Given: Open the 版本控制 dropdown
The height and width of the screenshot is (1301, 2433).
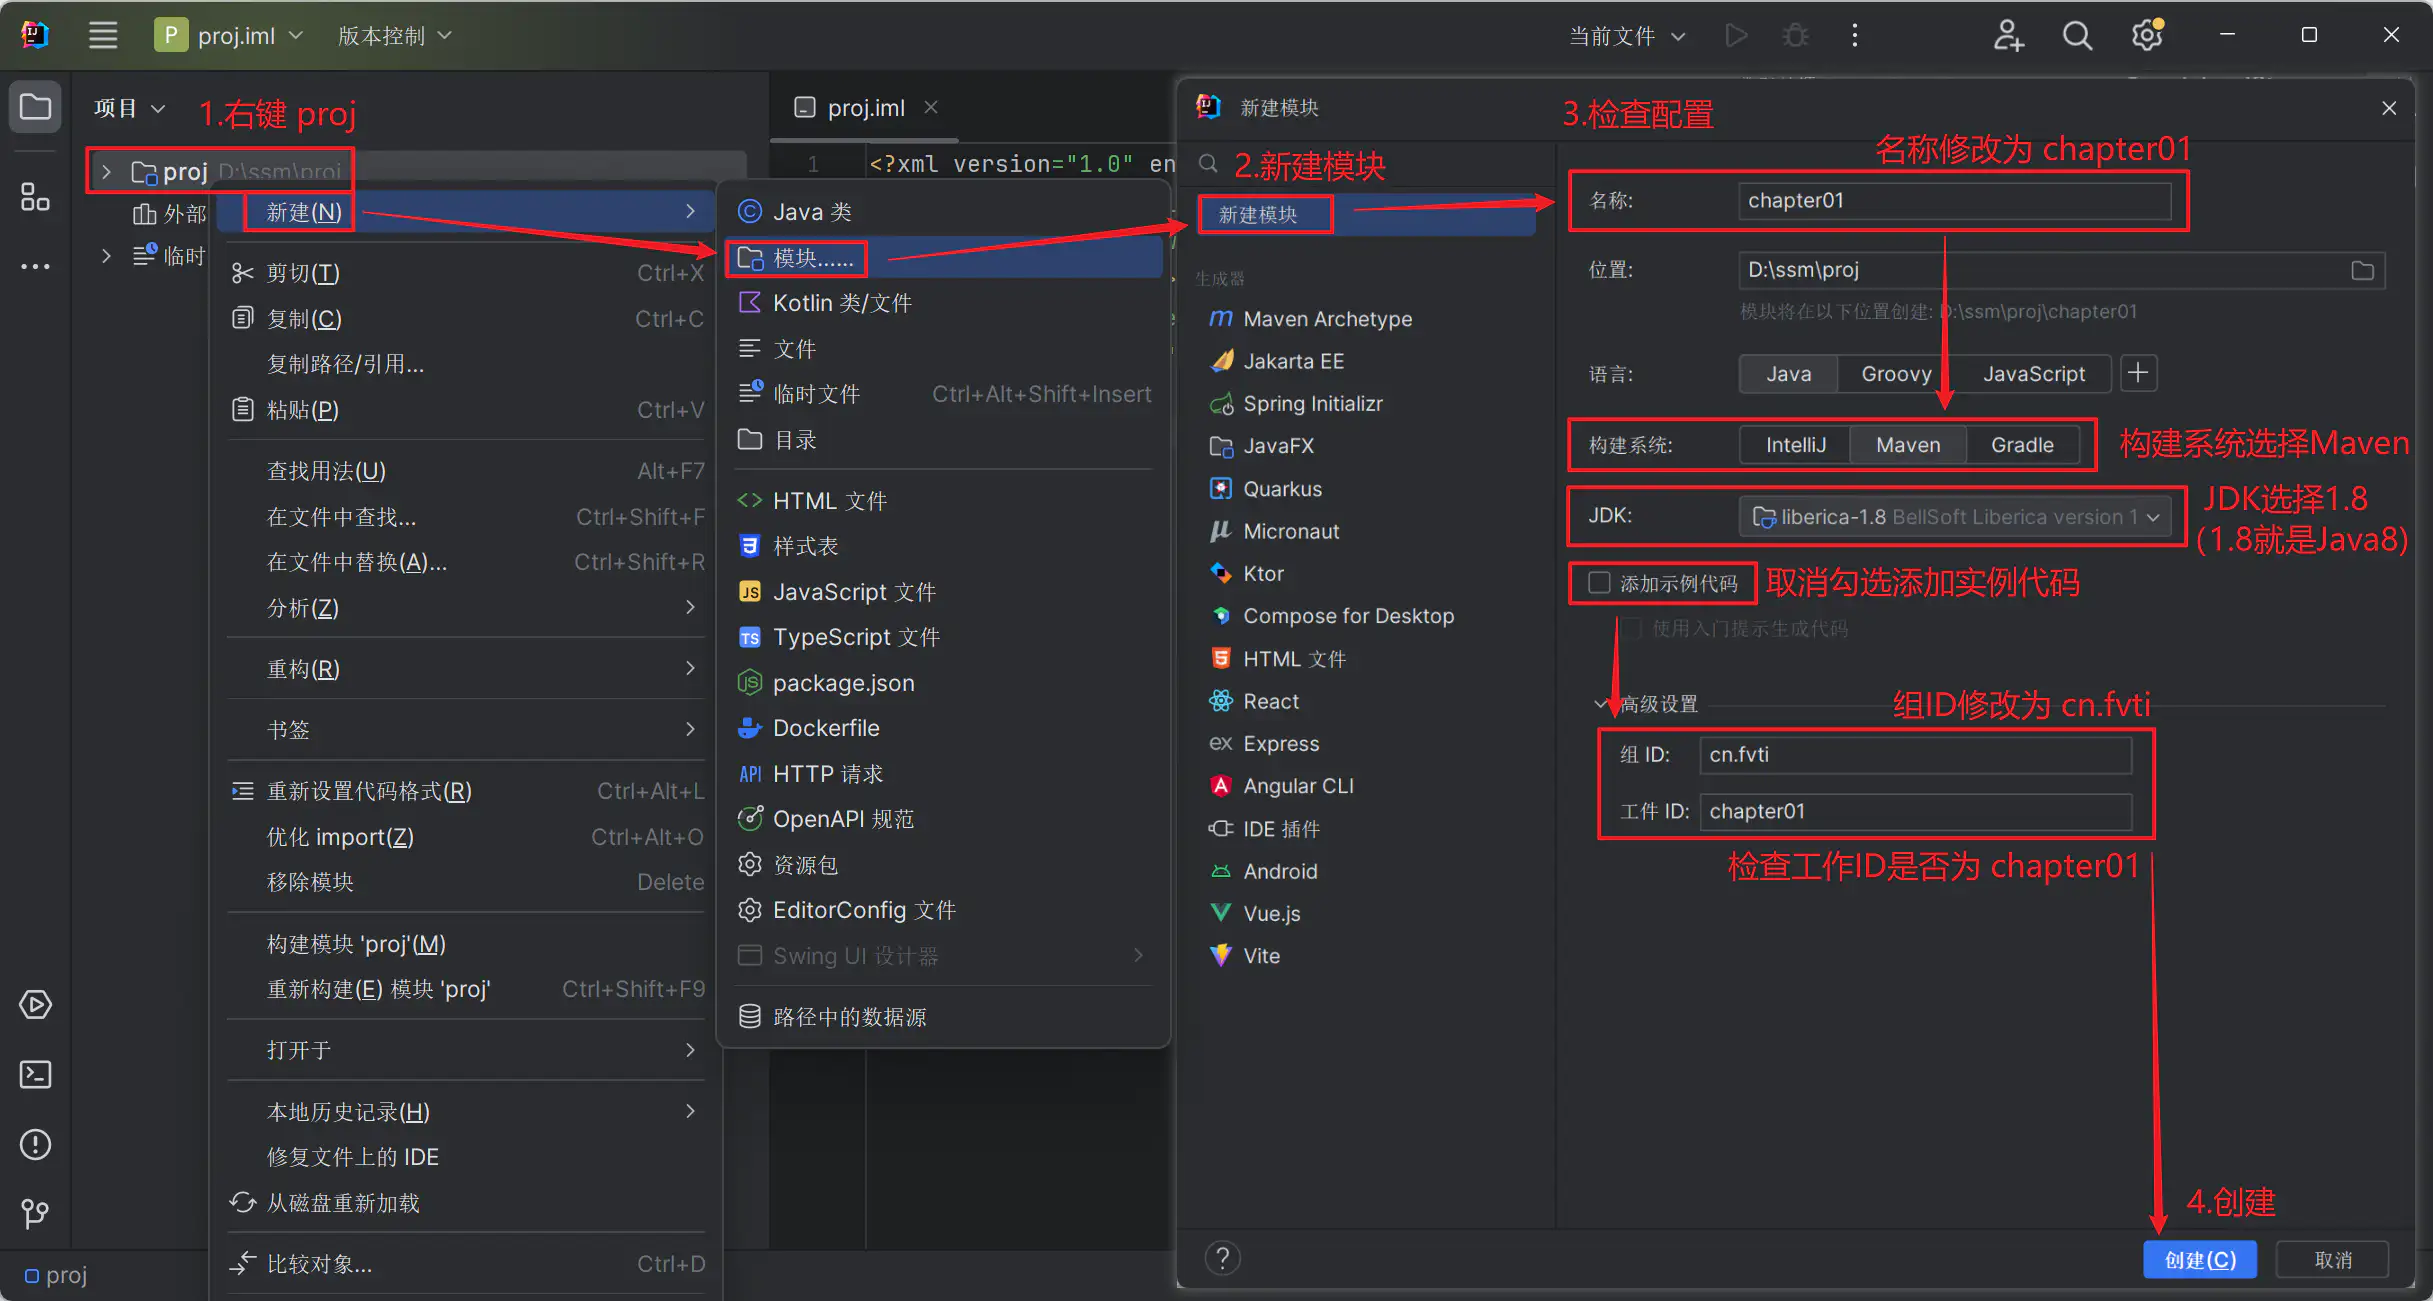Looking at the screenshot, I should pyautogui.click(x=395, y=35).
